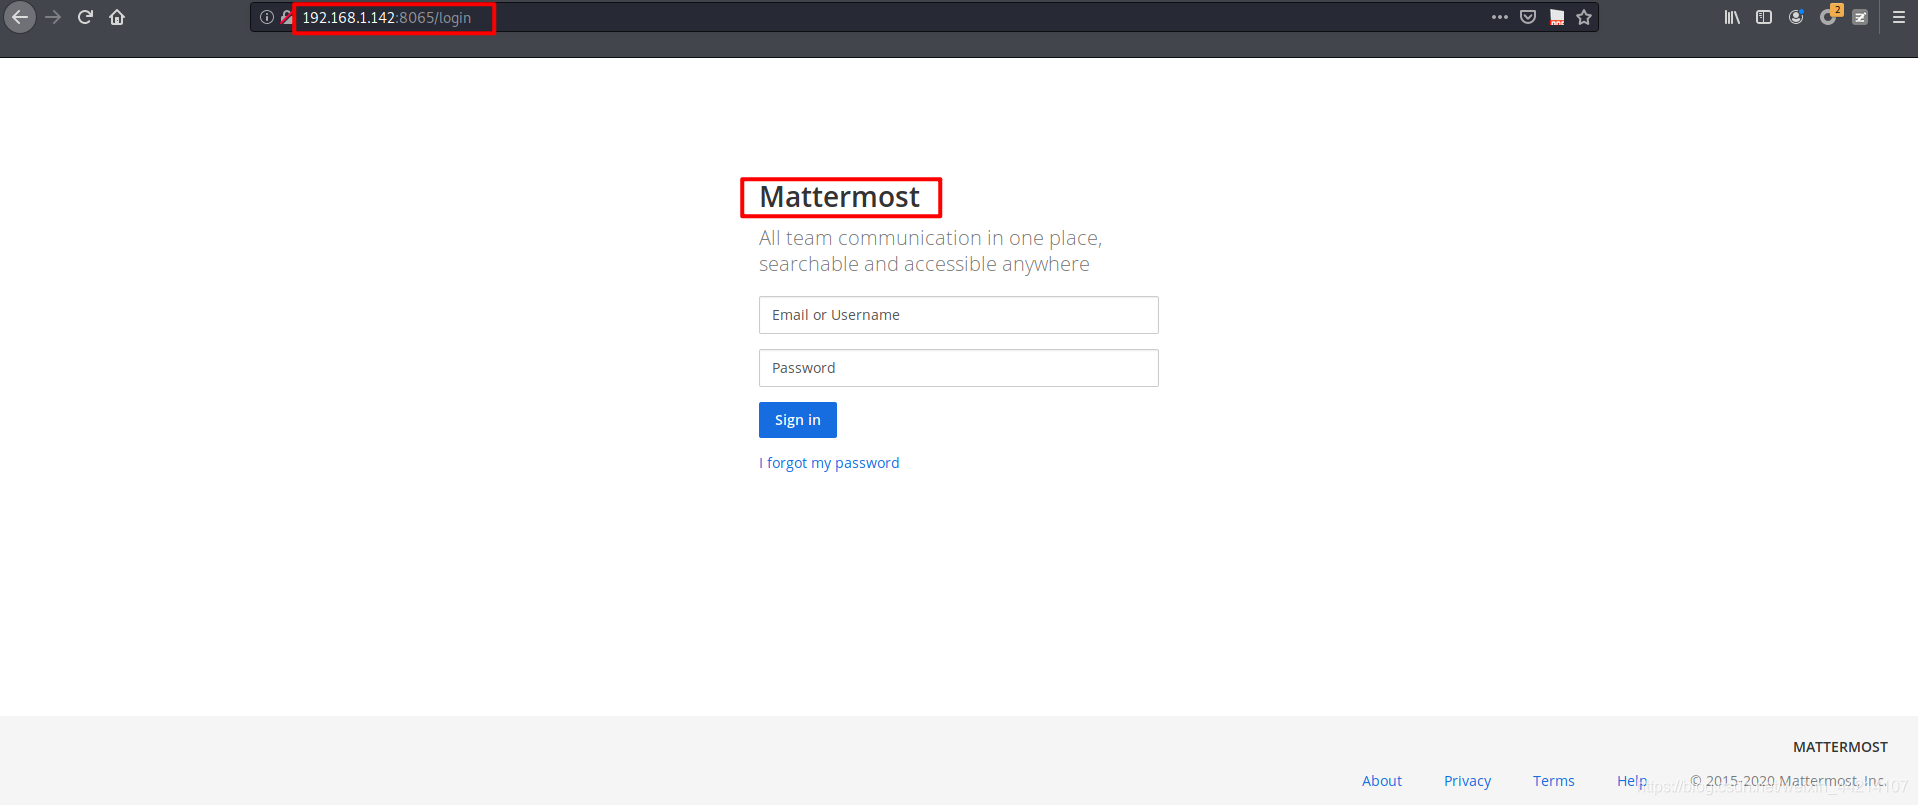Focus the address bar URL text

(387, 18)
